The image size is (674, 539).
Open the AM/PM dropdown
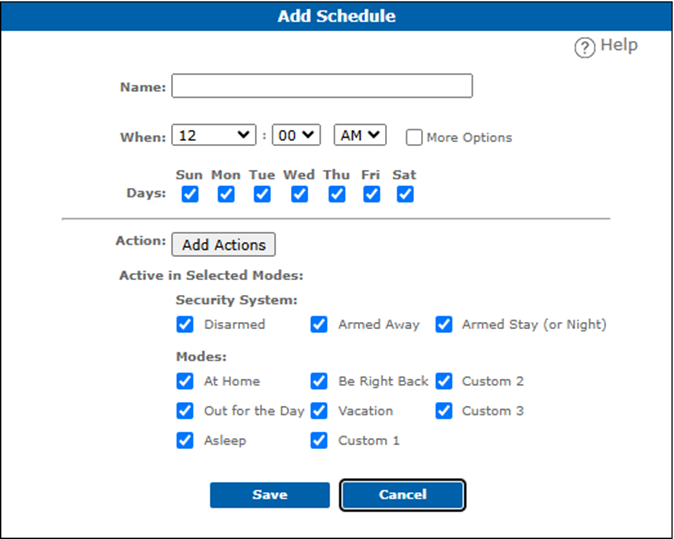360,135
